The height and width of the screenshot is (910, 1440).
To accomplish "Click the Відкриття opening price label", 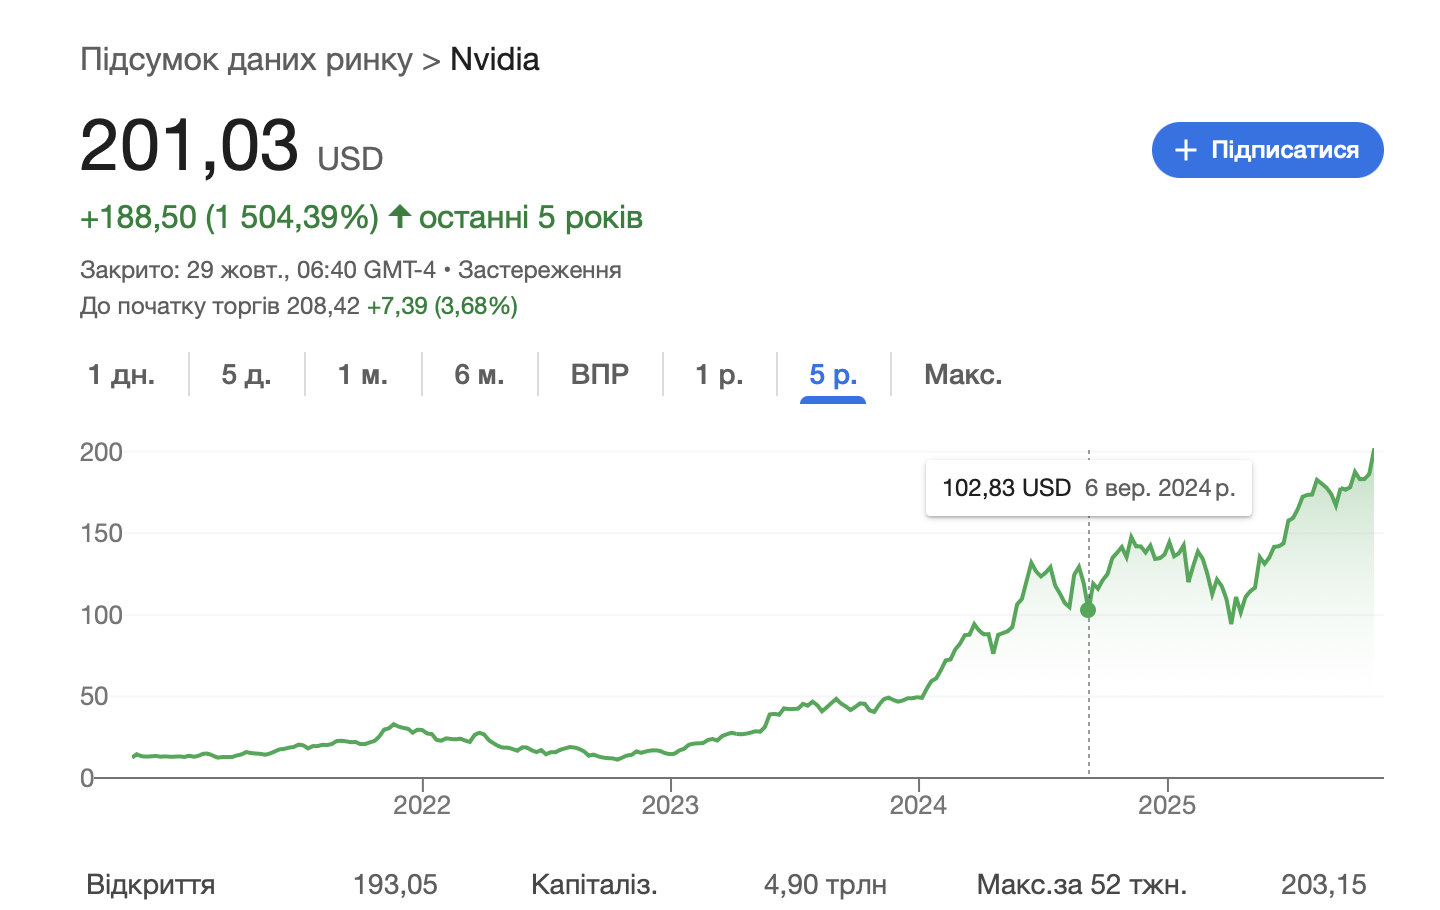I will click(150, 884).
